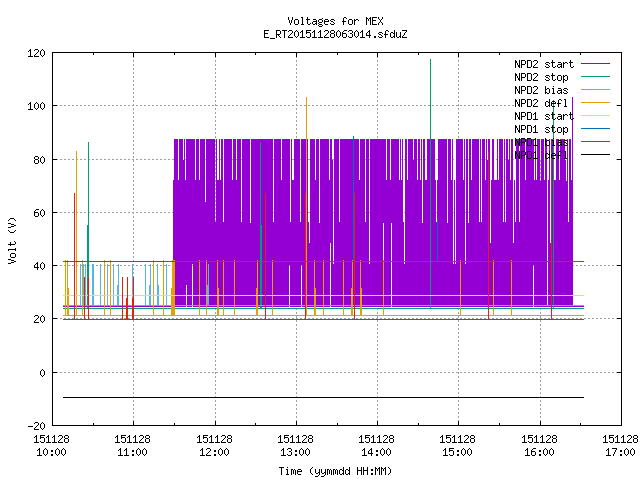
Task: Click the x-axis tick label 10:00
Action: pyautogui.click(x=51, y=452)
